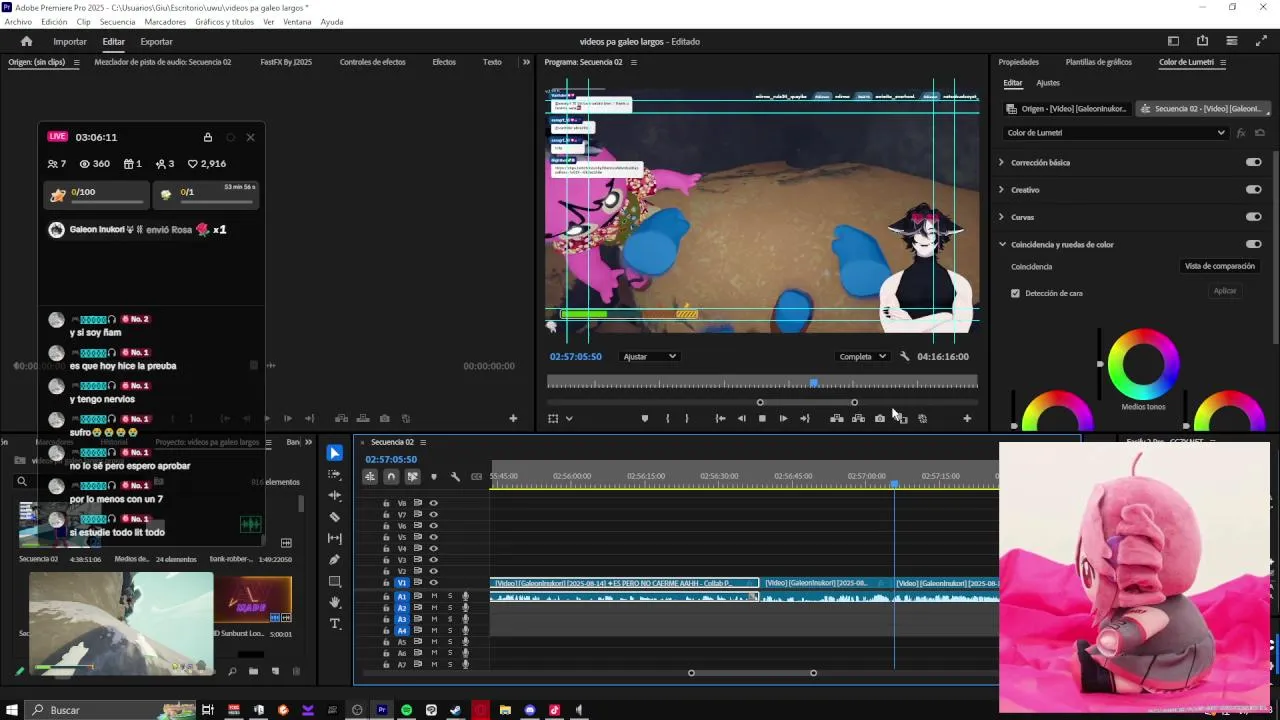Open Plantillas de gráficos tab
The image size is (1280, 720).
pyautogui.click(x=1099, y=62)
